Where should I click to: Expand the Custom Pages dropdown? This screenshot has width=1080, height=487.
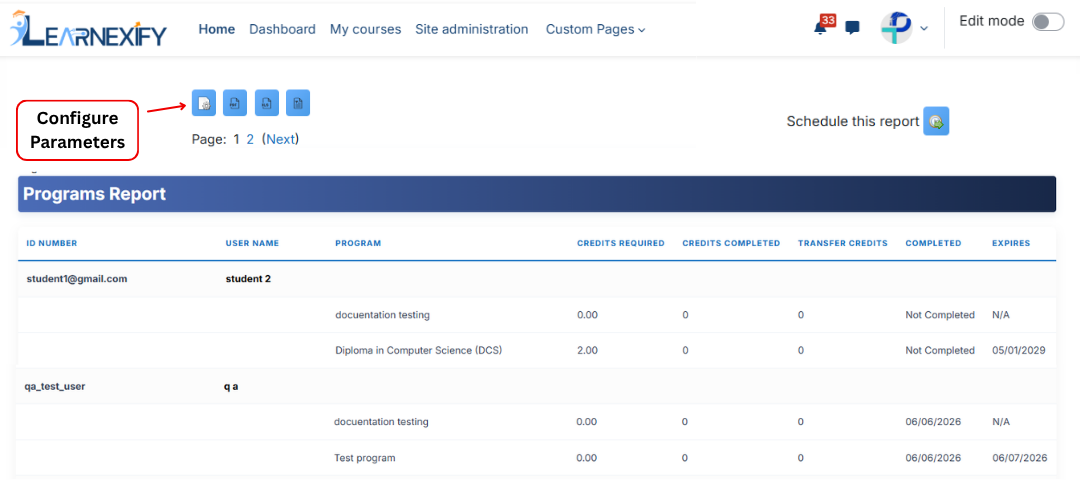(595, 30)
